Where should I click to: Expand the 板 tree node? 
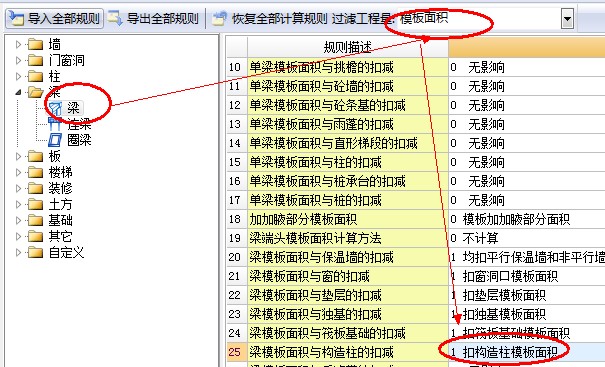click(18, 156)
